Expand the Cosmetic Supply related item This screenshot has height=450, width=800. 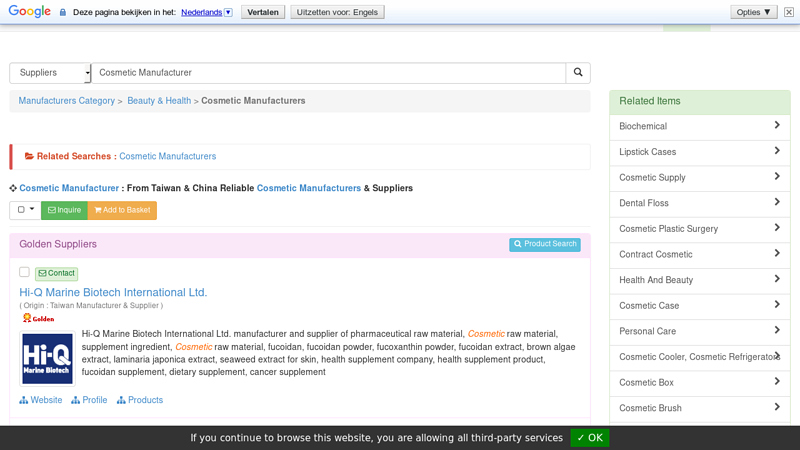point(699,178)
